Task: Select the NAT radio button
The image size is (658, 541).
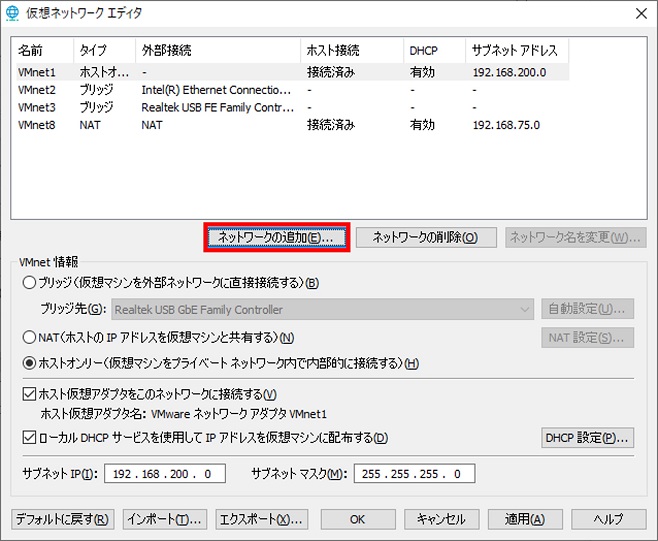Action: [x=29, y=337]
